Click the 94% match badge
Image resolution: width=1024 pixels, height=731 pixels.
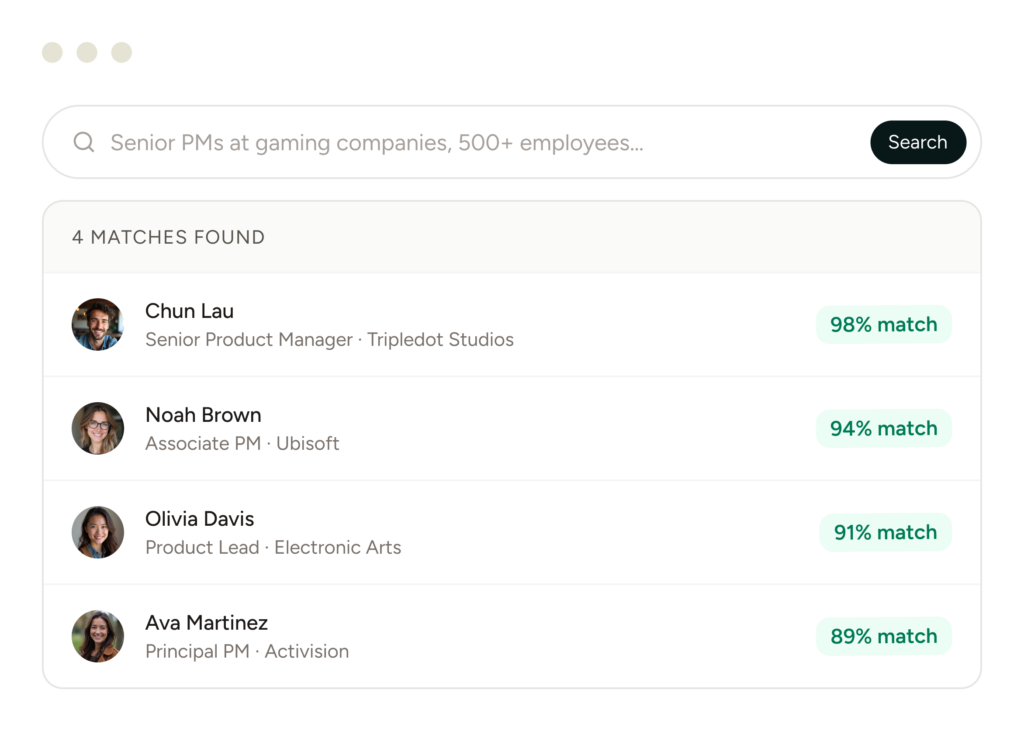(883, 428)
